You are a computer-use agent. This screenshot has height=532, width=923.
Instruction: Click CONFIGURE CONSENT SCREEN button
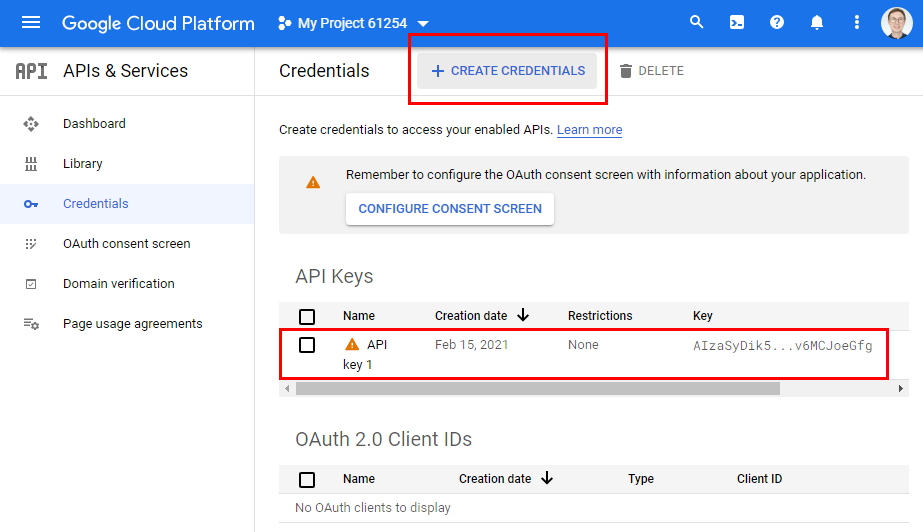(x=450, y=209)
